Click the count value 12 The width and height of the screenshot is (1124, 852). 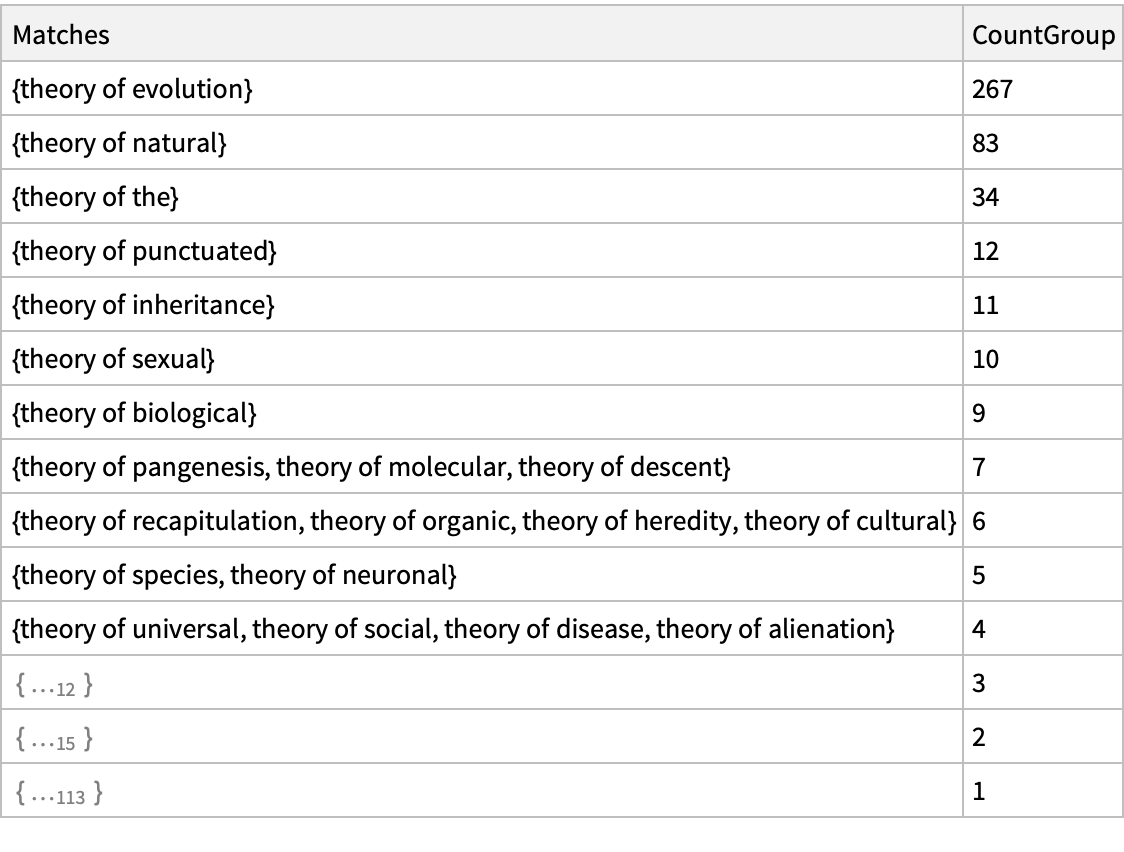986,252
